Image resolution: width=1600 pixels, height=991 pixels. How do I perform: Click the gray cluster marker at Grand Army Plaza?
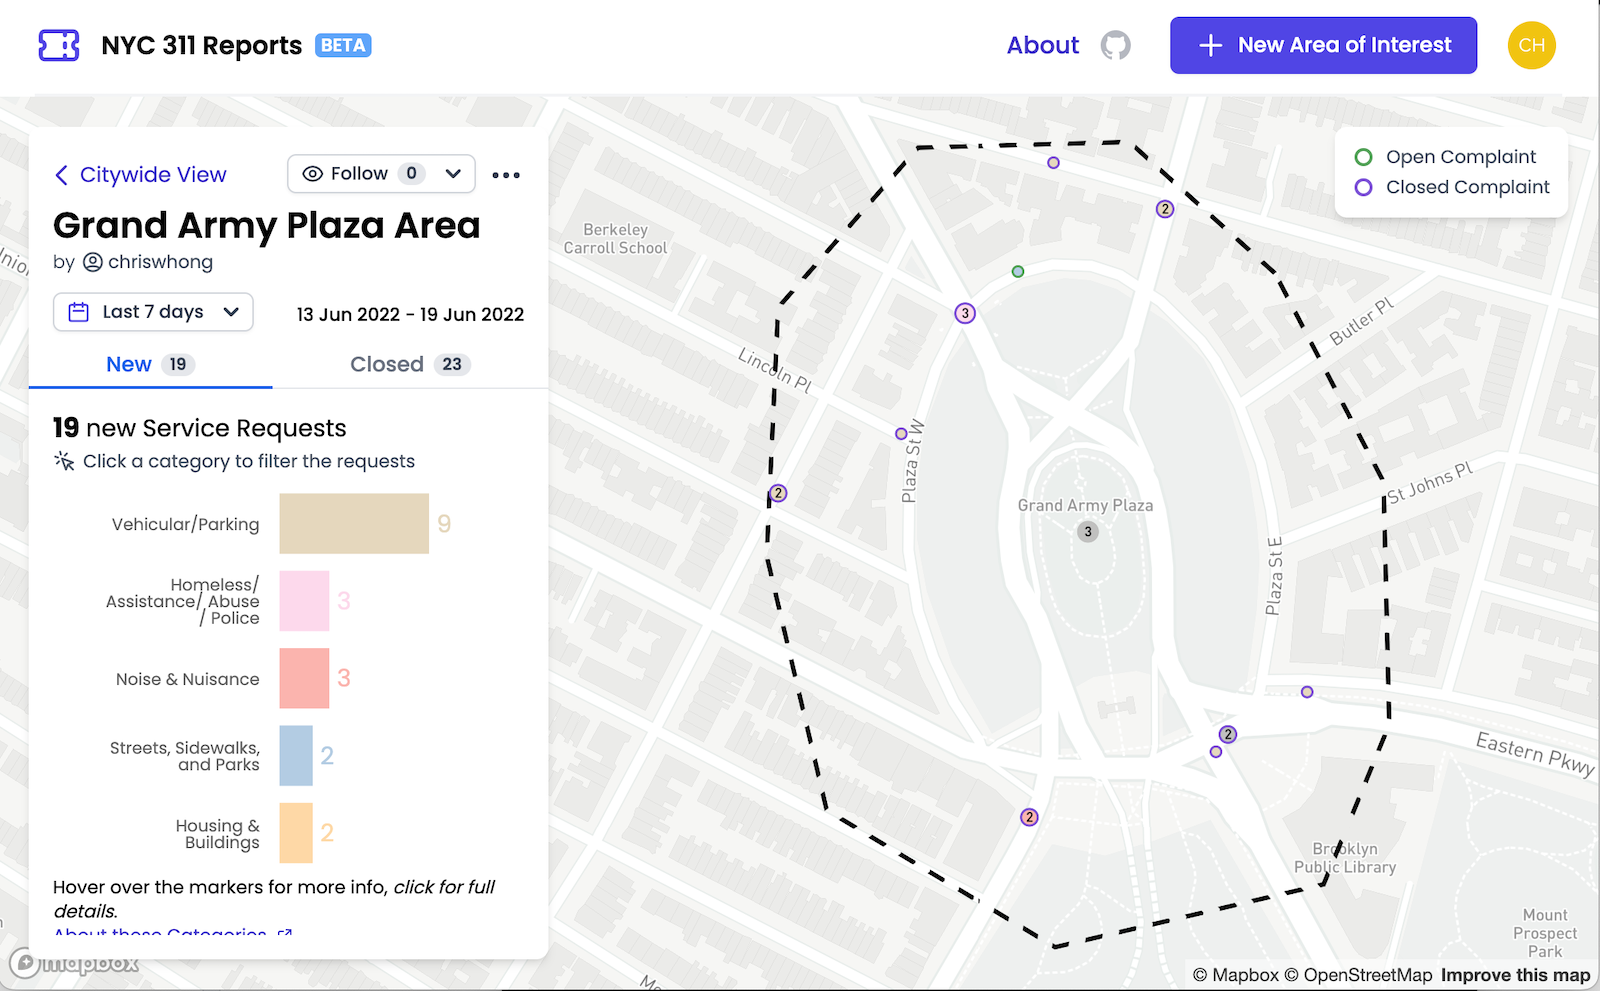click(x=1088, y=532)
